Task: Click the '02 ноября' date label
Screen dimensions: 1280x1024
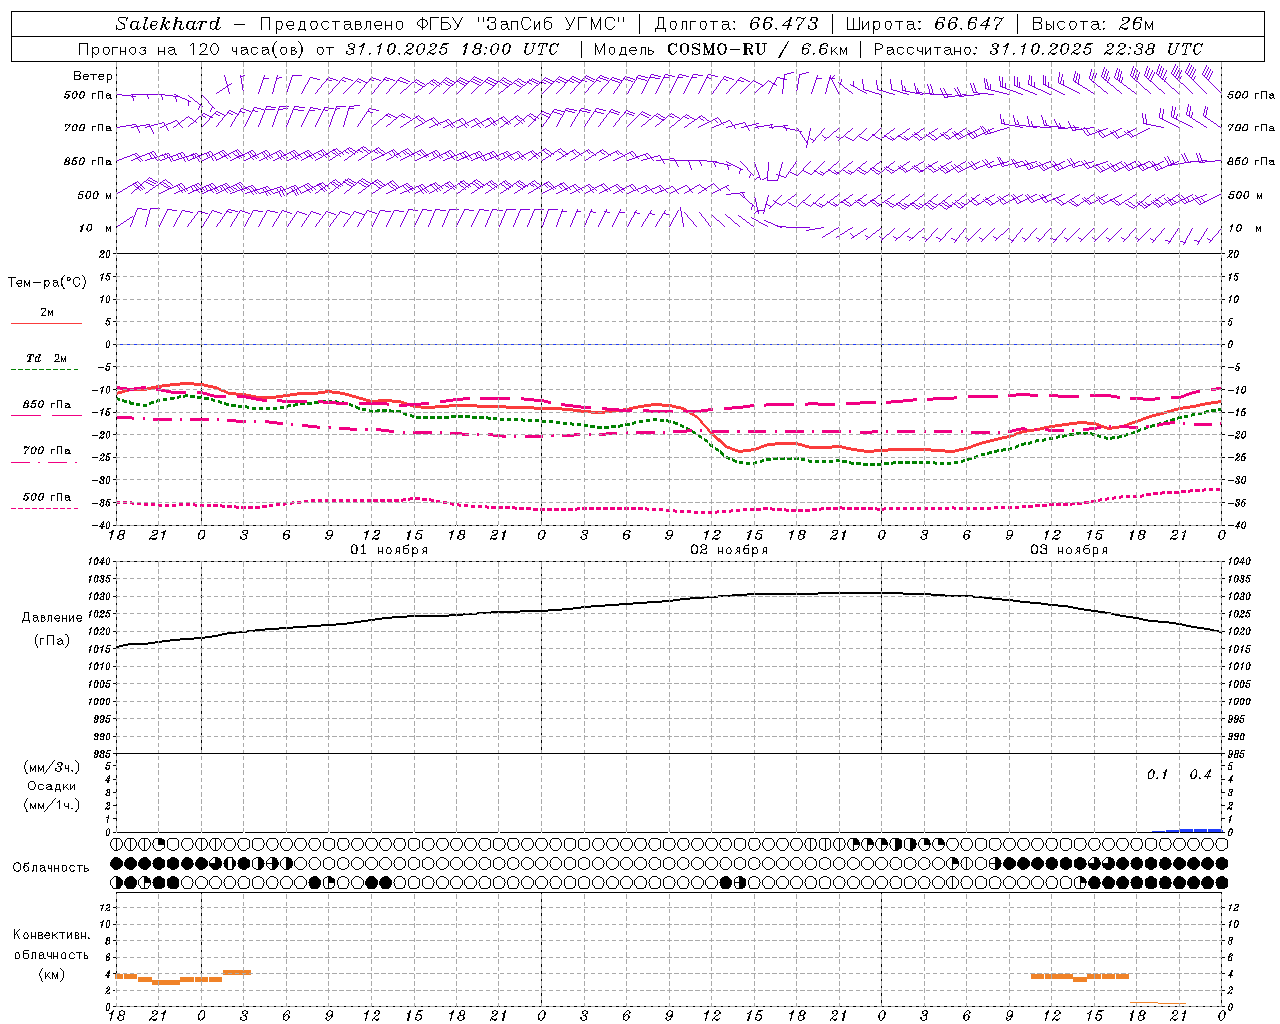Action: [x=729, y=550]
